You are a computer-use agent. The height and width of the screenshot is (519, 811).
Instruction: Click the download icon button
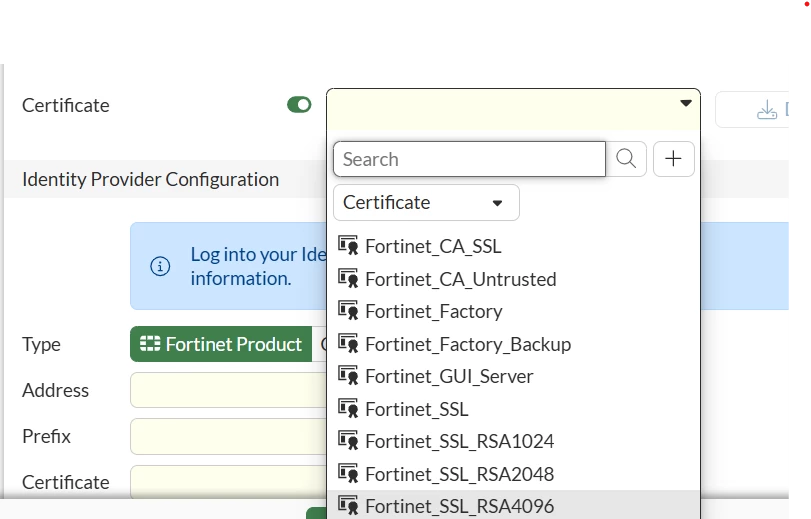[x=767, y=110]
